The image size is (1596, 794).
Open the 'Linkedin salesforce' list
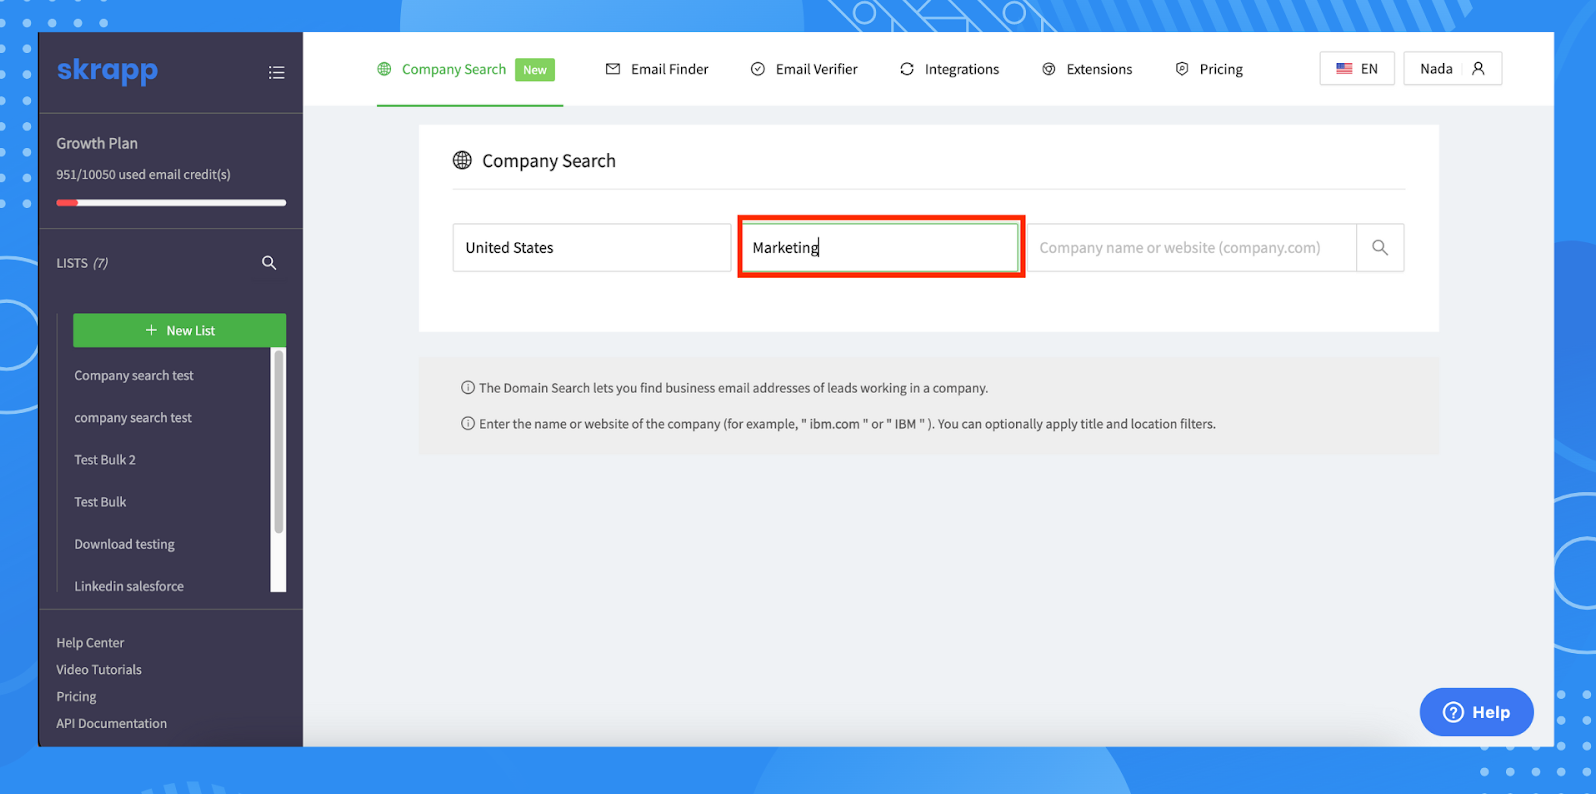[129, 586]
